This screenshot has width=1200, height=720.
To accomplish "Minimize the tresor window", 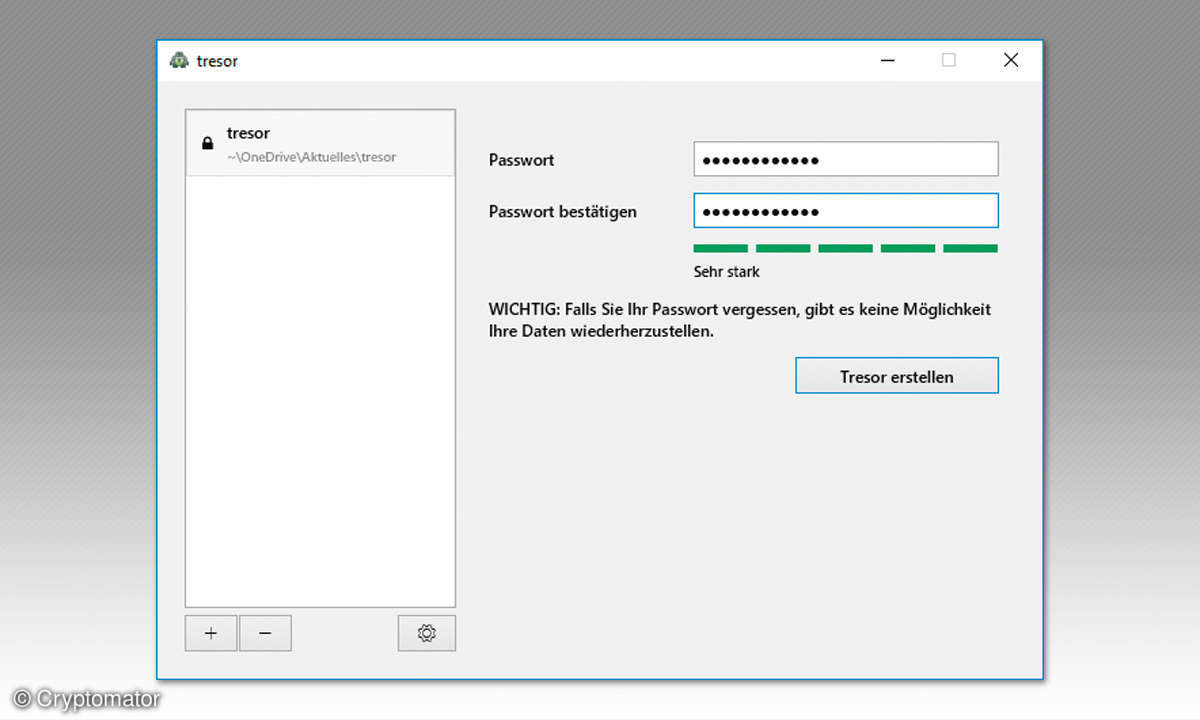I will point(888,60).
